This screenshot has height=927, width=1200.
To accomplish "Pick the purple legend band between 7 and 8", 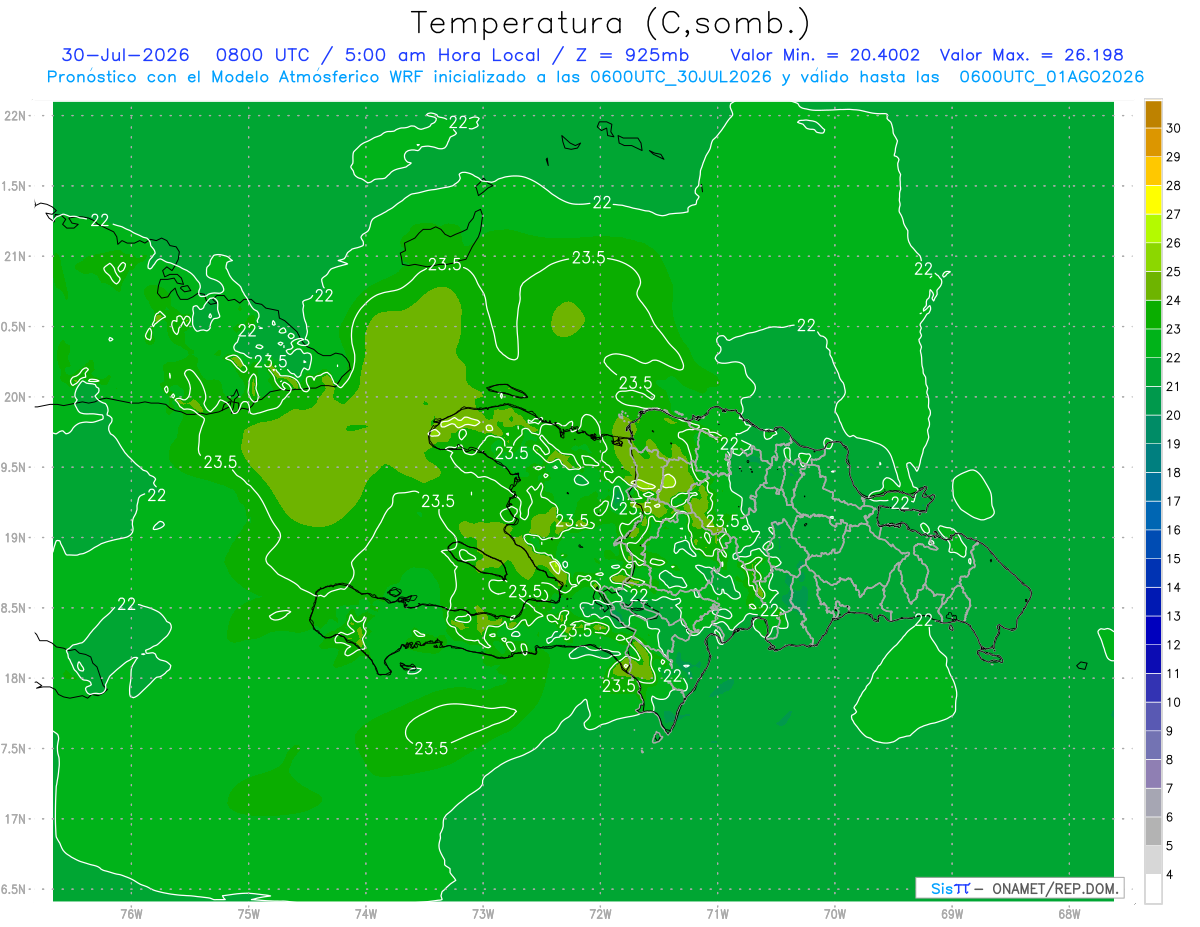I will coord(1153,774).
